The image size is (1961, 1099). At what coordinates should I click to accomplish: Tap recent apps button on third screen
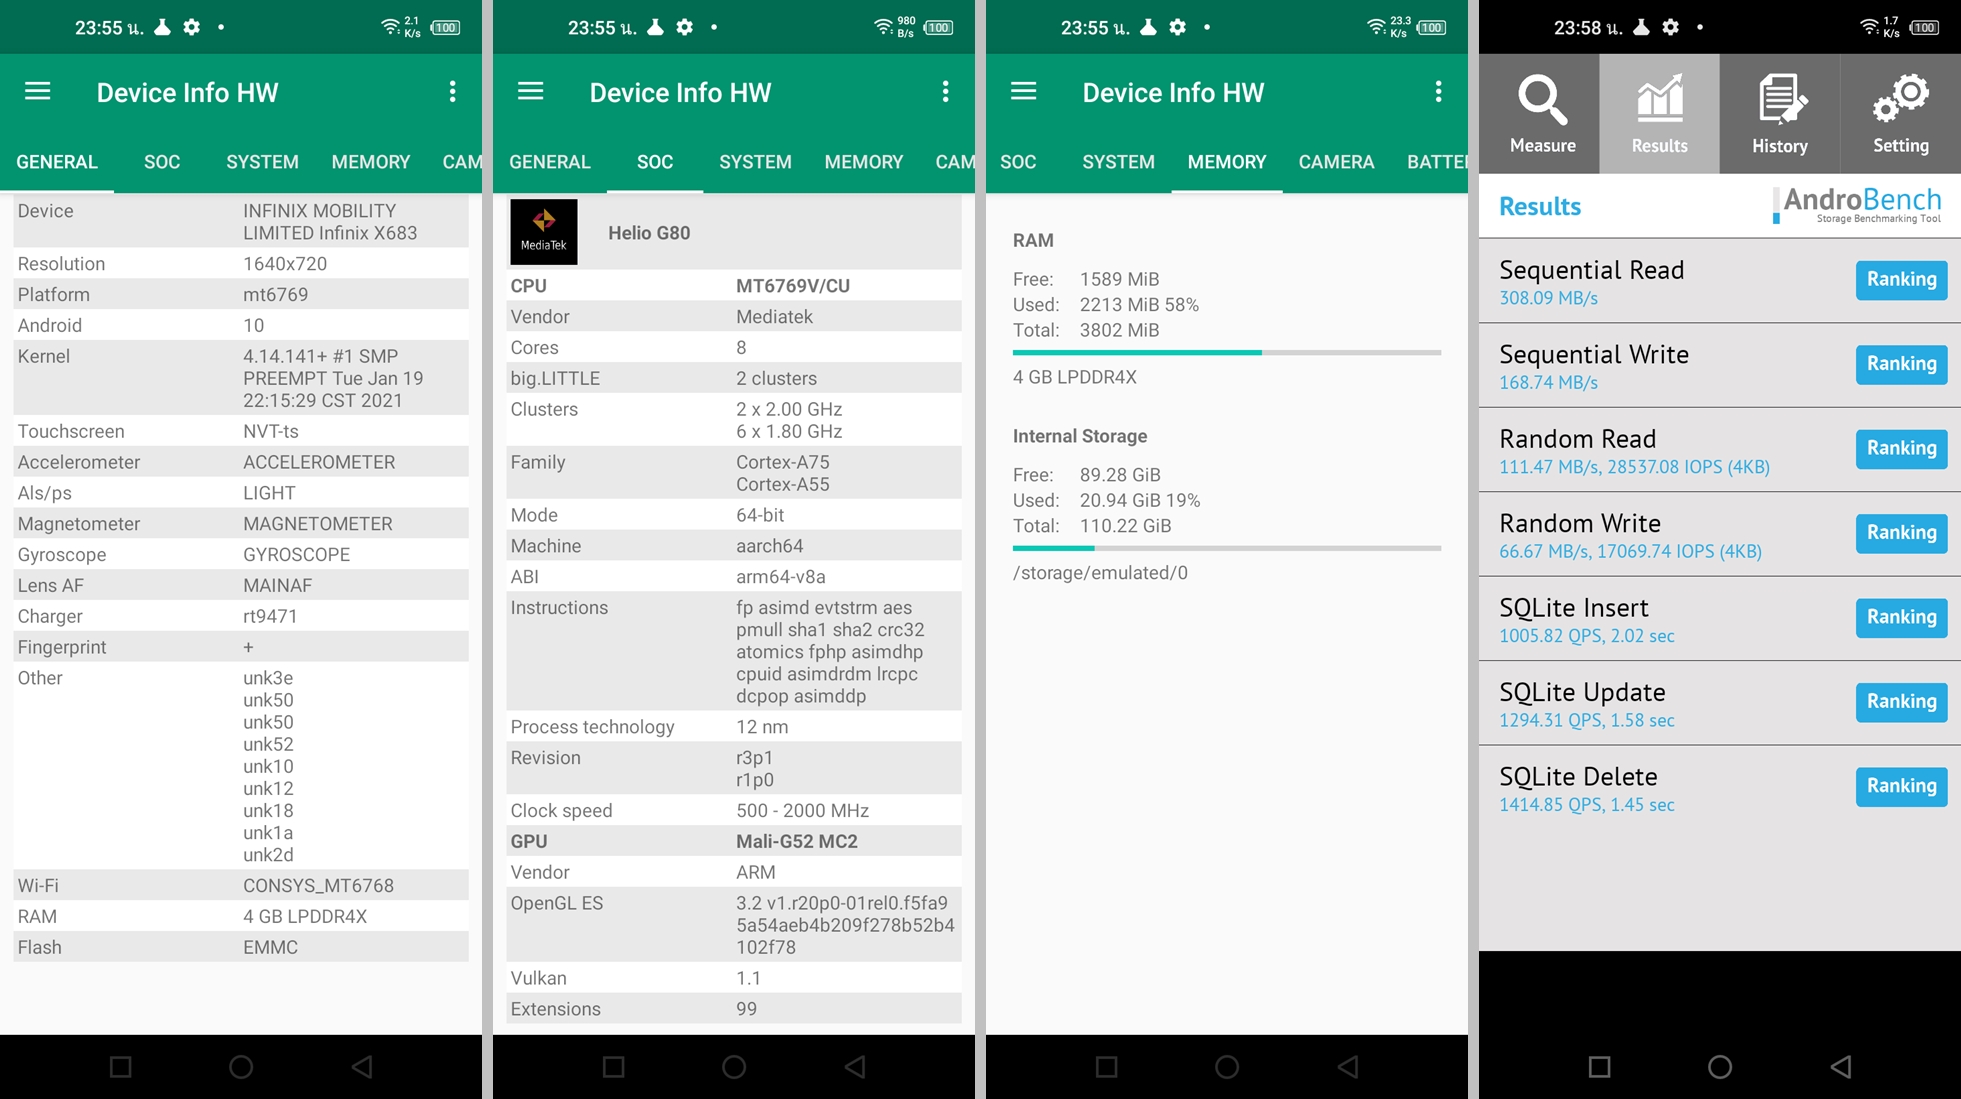[x=1107, y=1067]
